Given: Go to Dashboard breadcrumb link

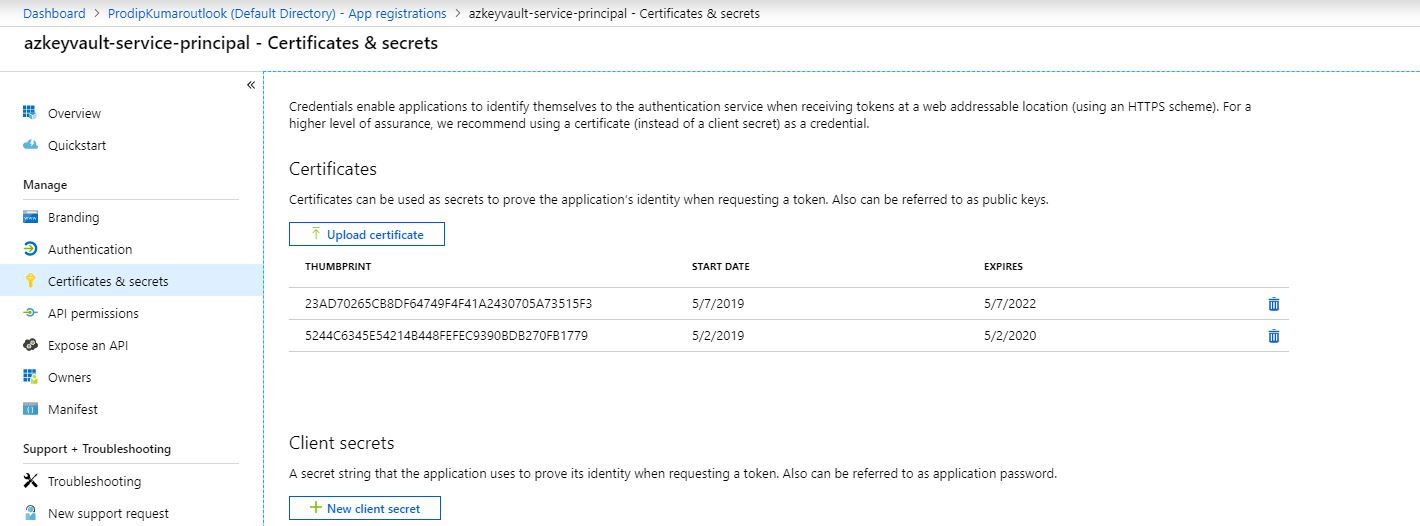Looking at the screenshot, I should tap(54, 14).
